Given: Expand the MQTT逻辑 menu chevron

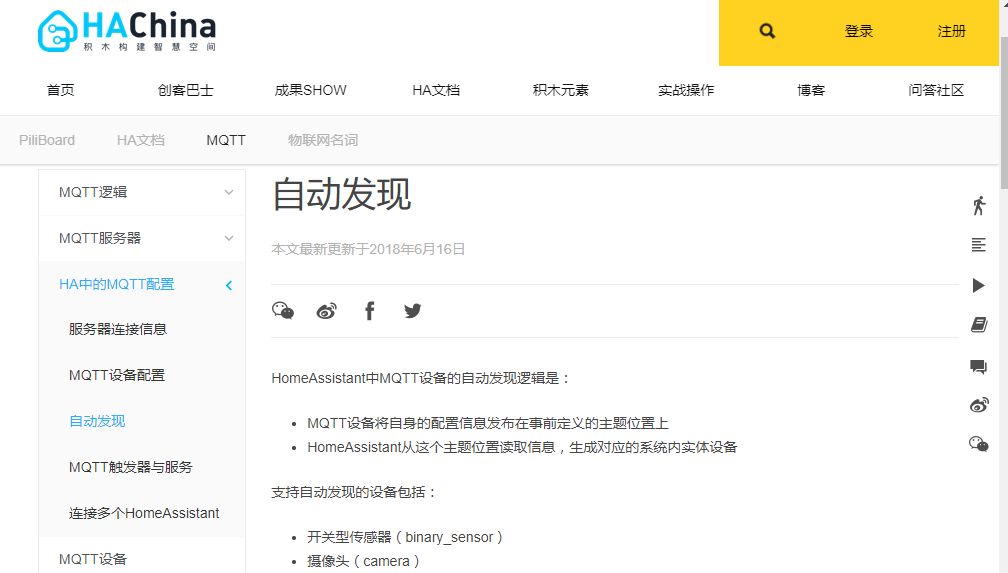Looking at the screenshot, I should tap(229, 192).
